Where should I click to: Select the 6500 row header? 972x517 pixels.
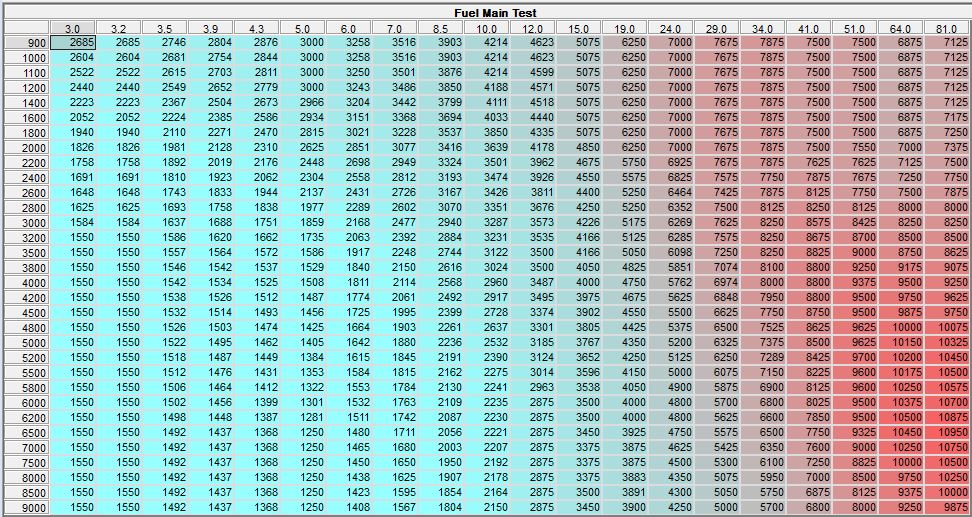click(x=27, y=433)
